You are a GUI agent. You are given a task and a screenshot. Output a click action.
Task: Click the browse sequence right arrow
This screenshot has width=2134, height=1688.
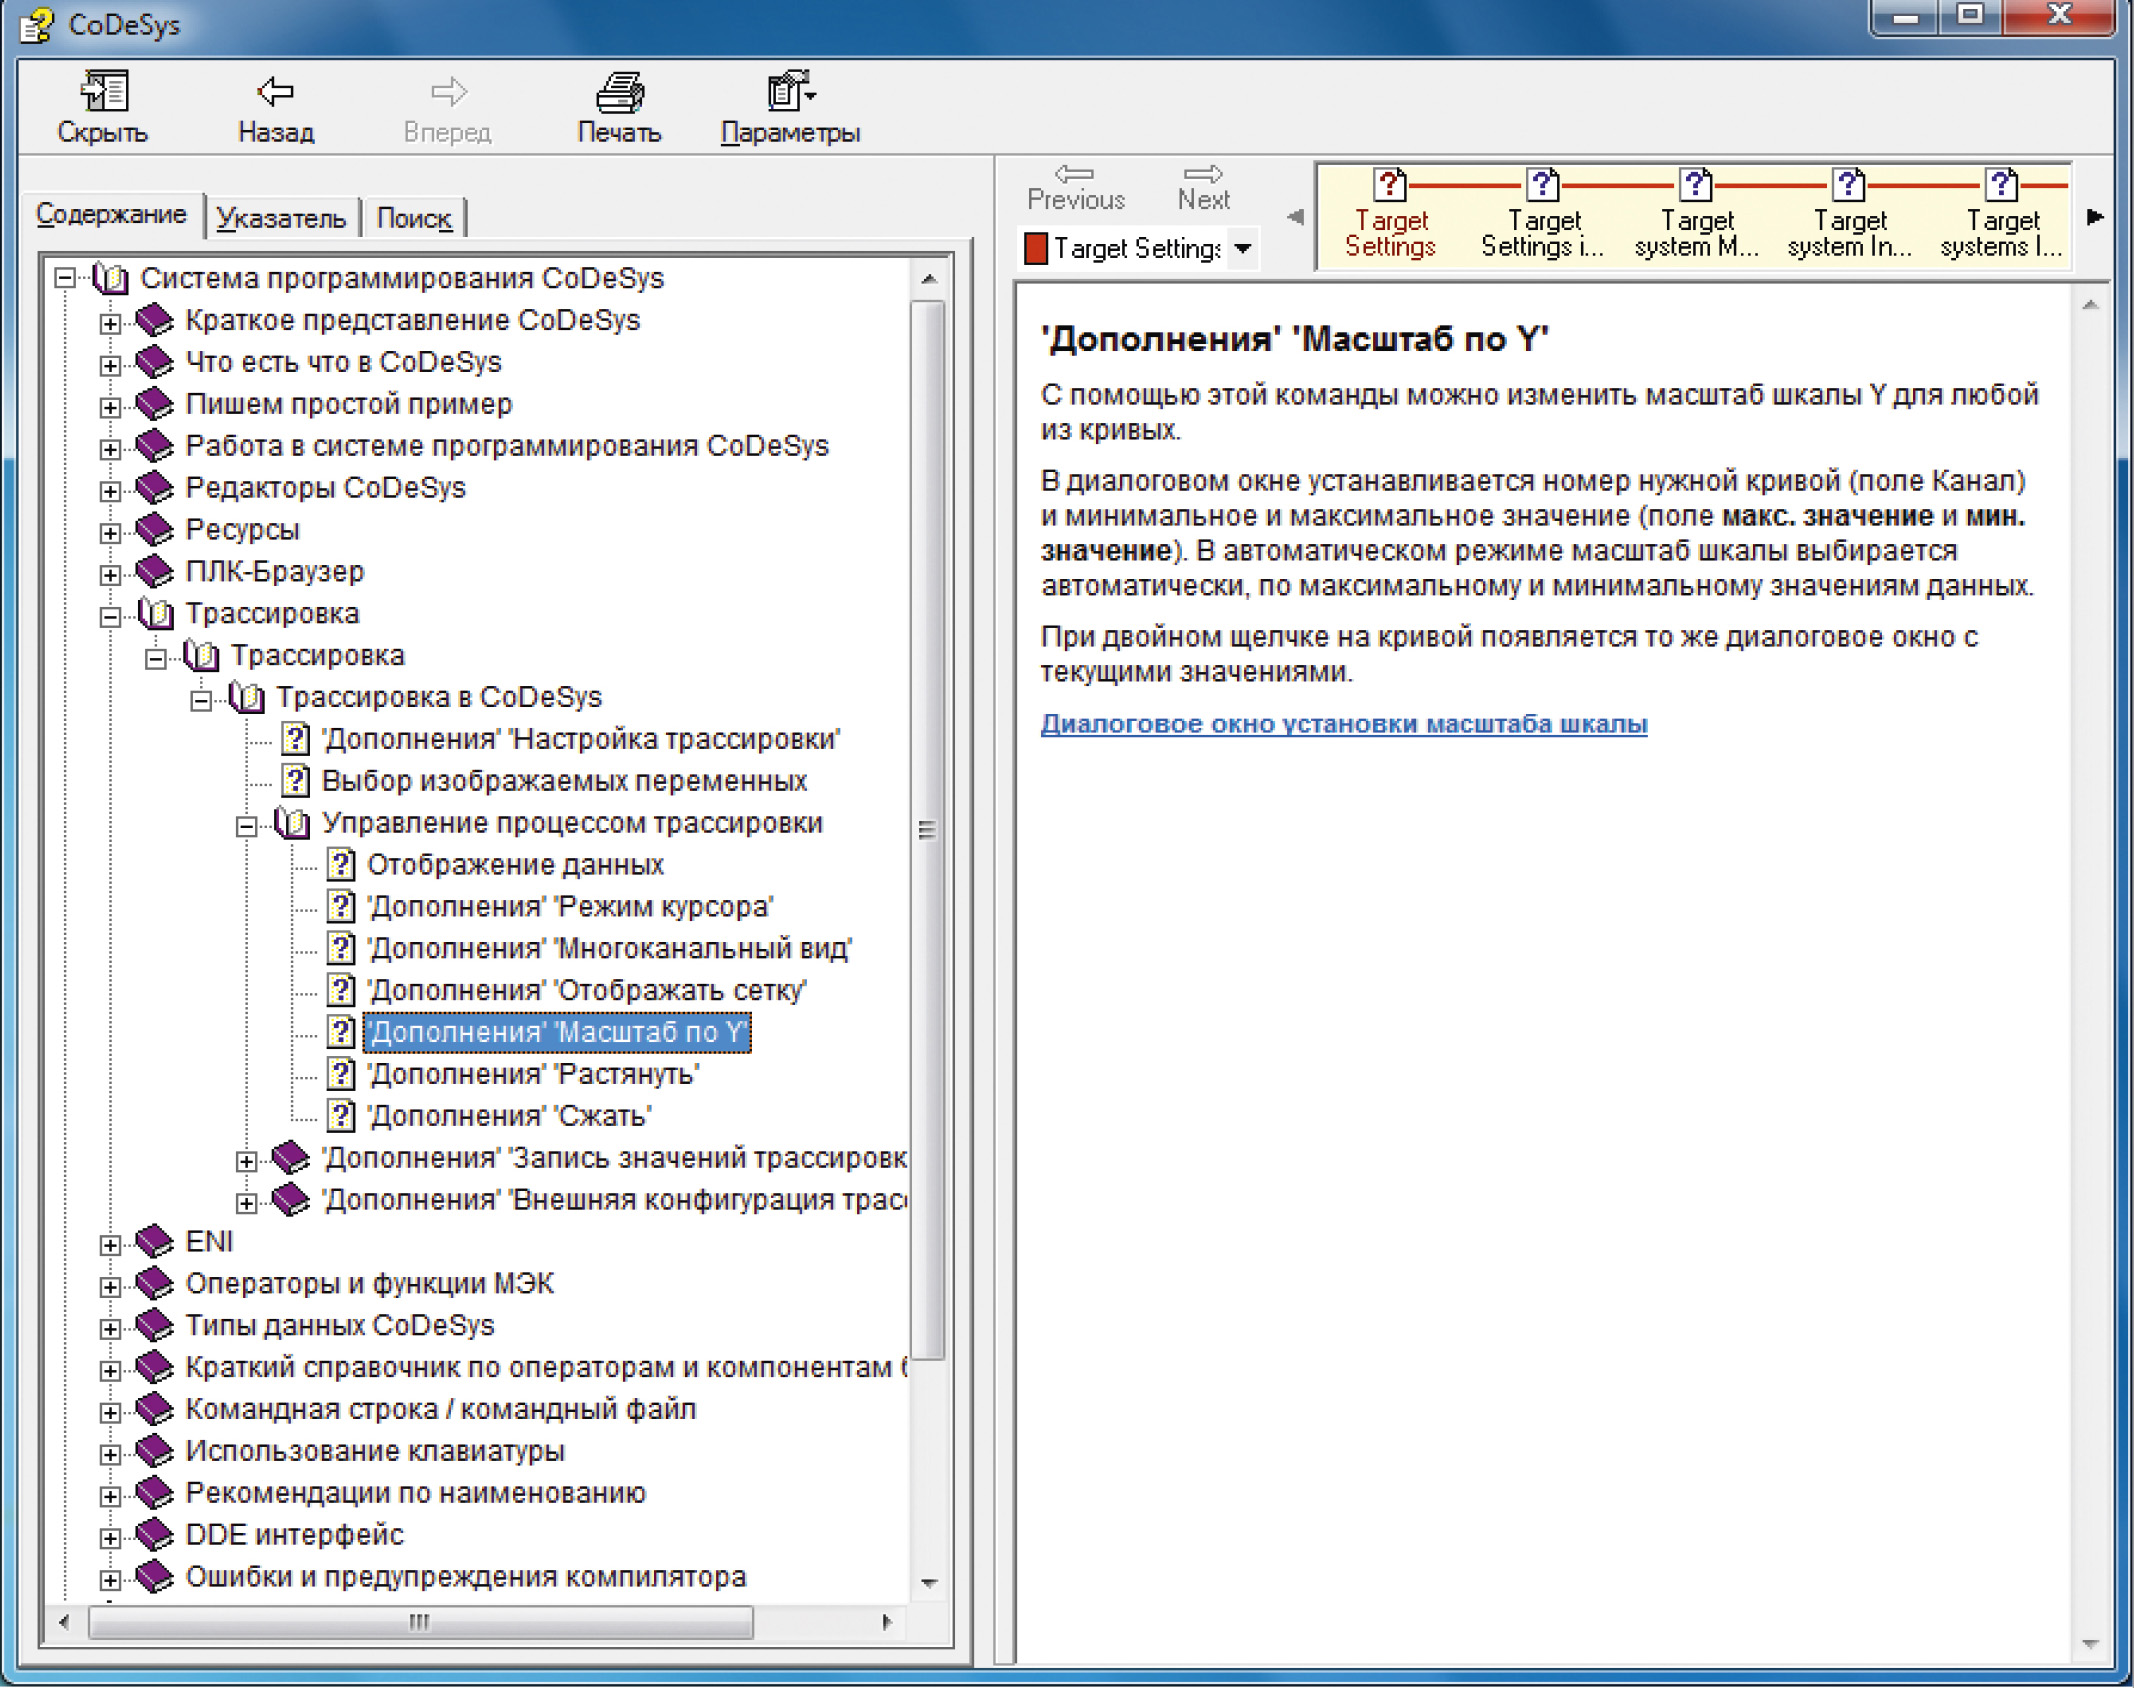[x=2095, y=216]
